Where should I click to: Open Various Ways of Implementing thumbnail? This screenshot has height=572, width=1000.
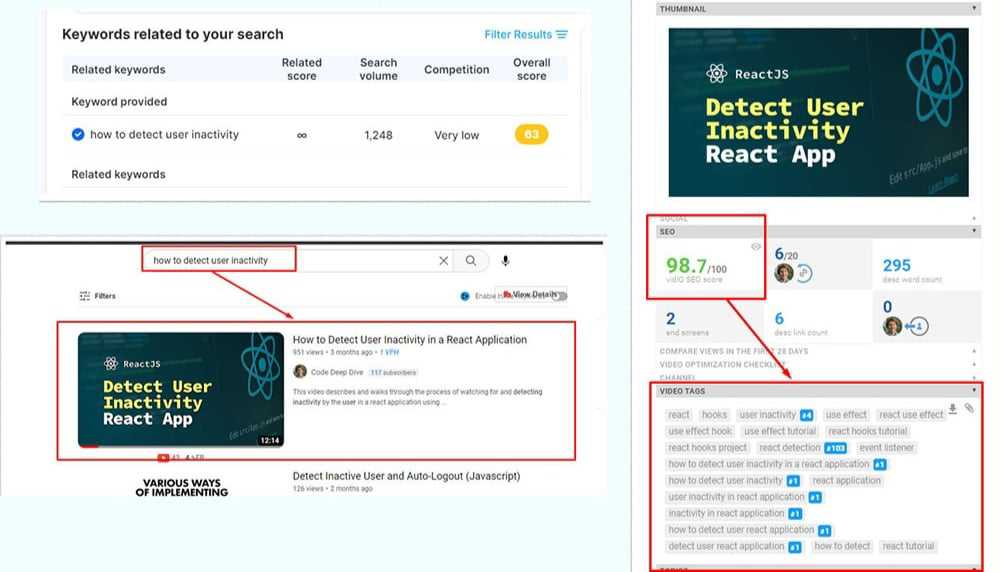[181, 487]
